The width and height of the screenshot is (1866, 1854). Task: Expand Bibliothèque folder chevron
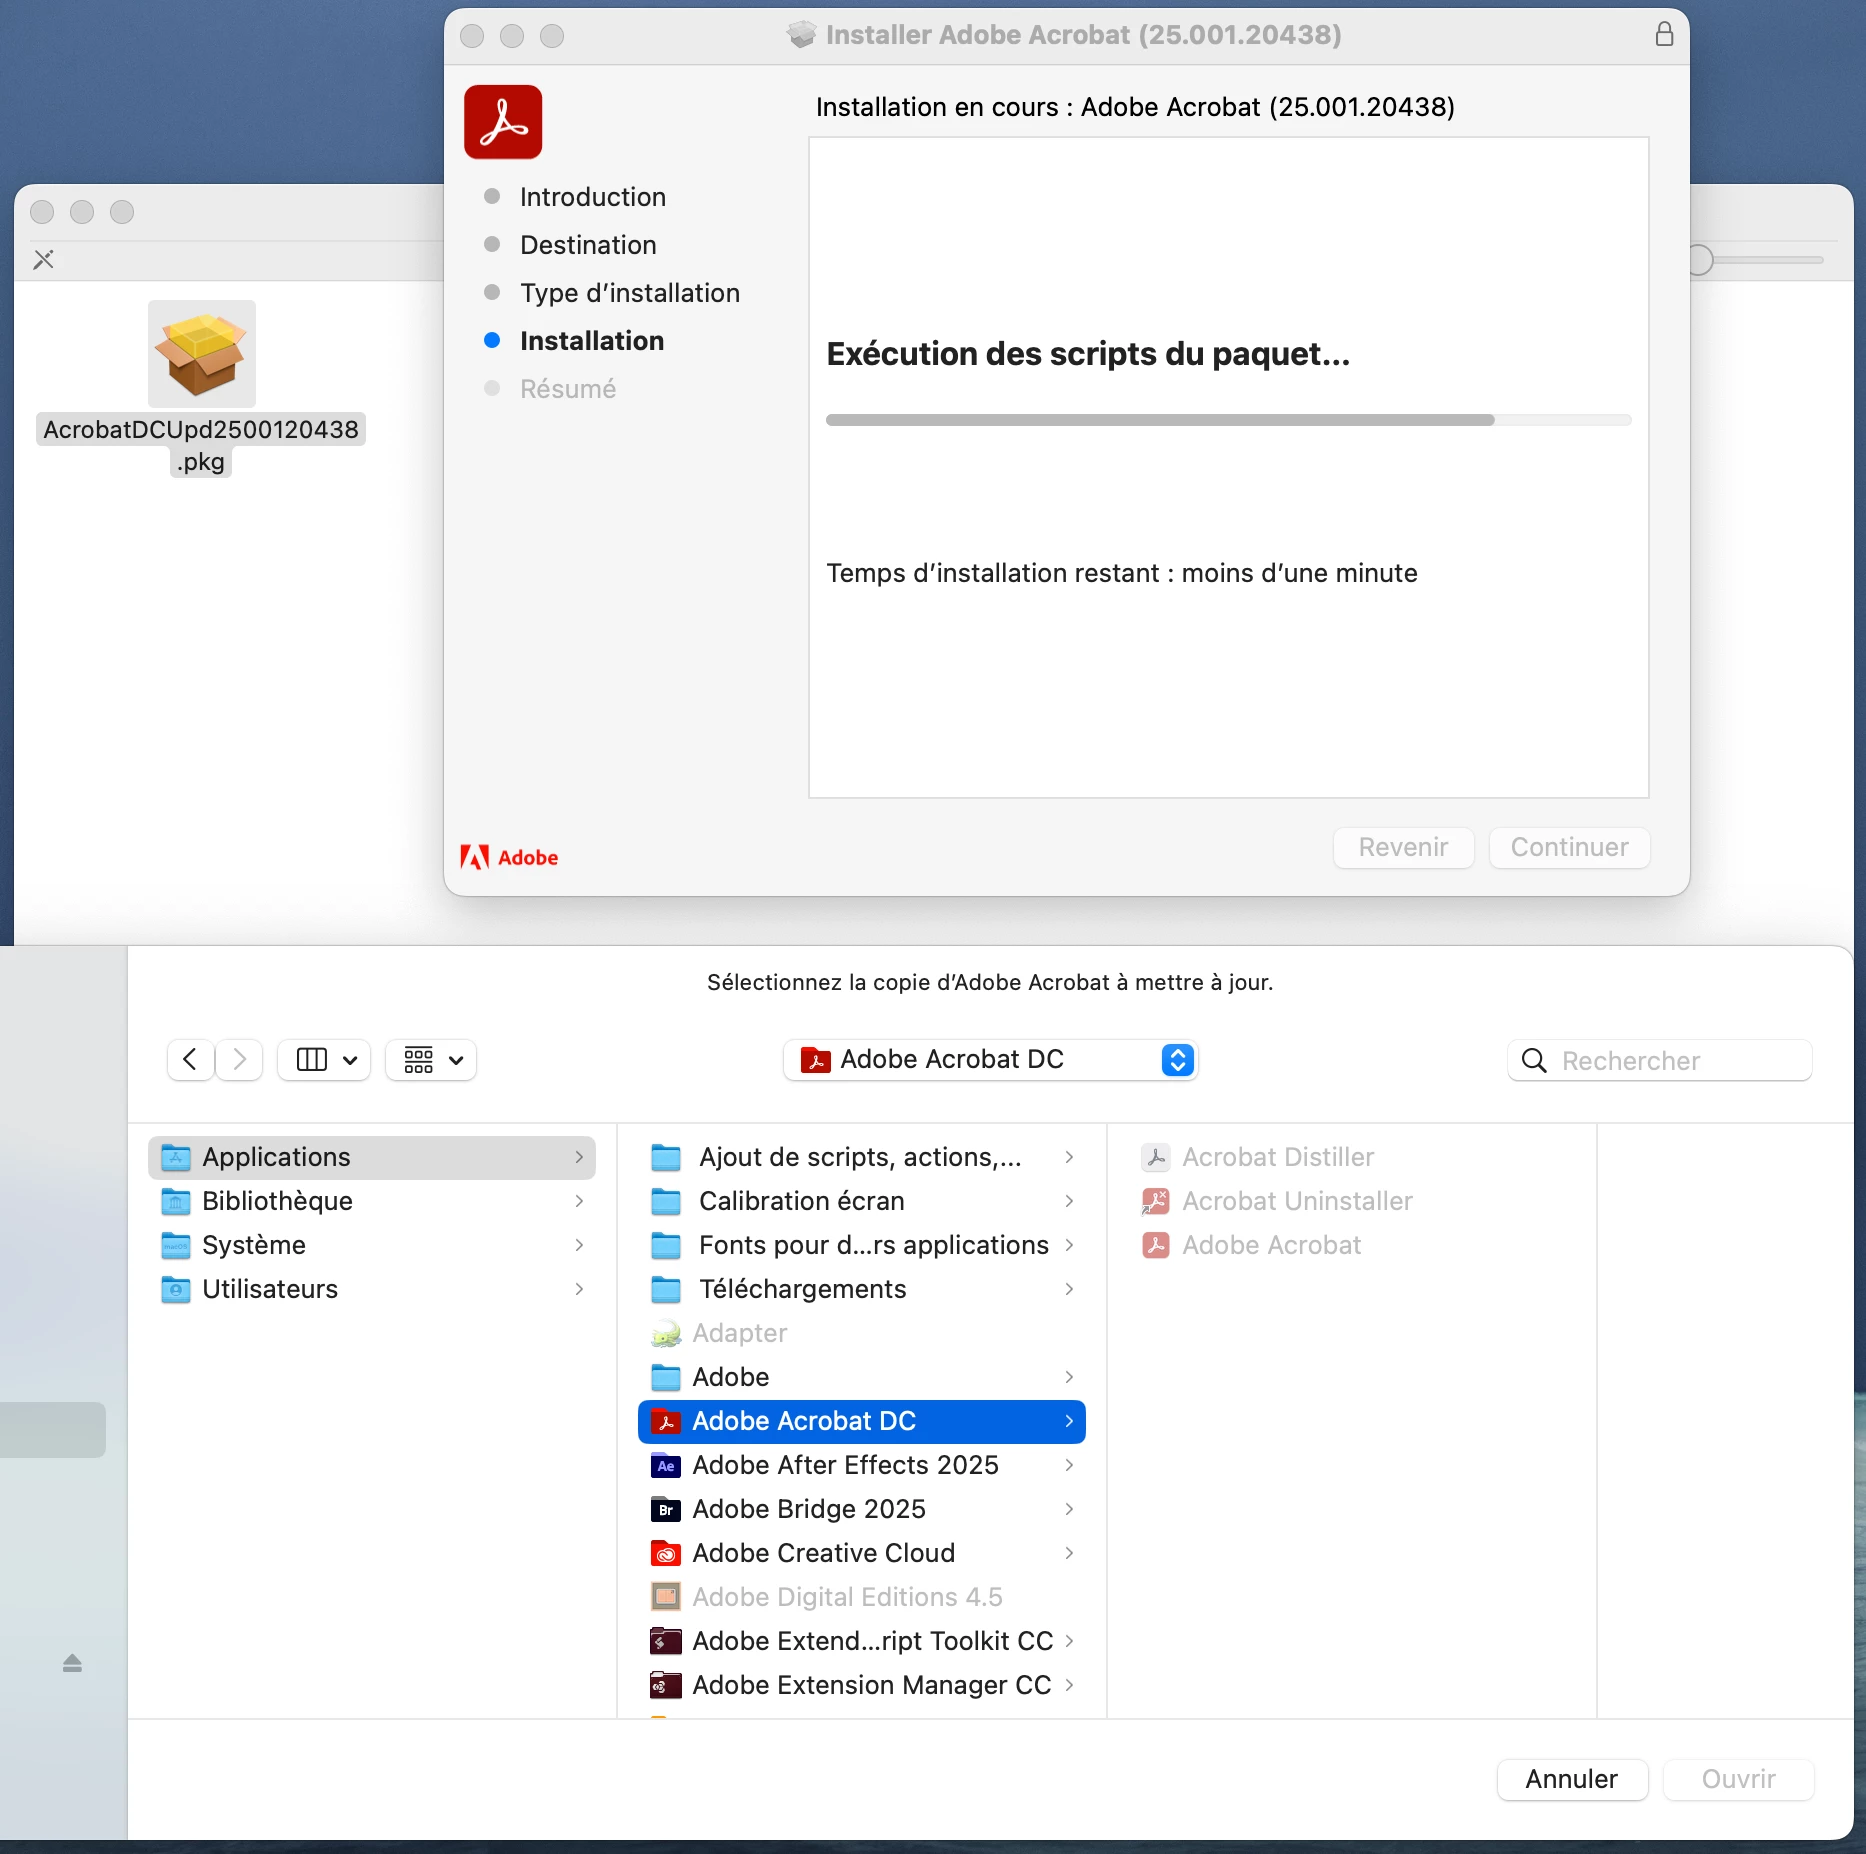[x=579, y=1201]
